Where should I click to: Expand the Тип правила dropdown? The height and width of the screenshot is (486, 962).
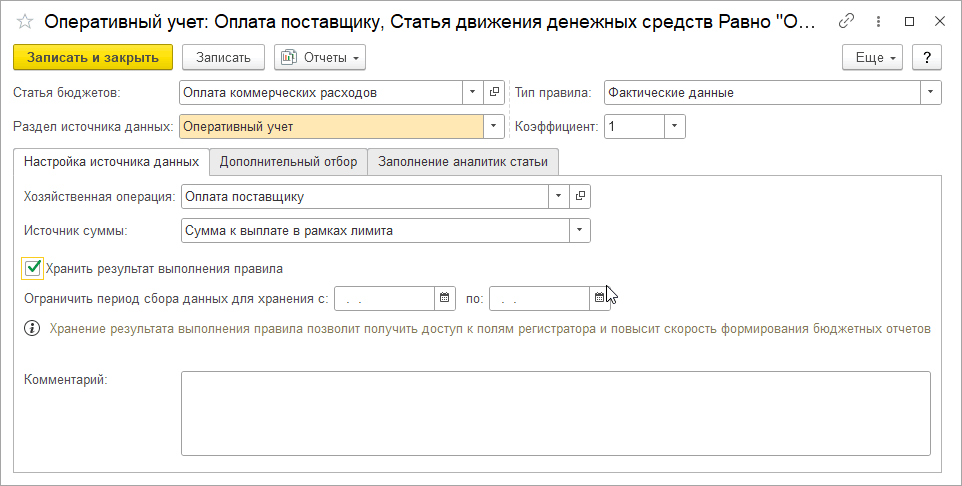[x=931, y=93]
